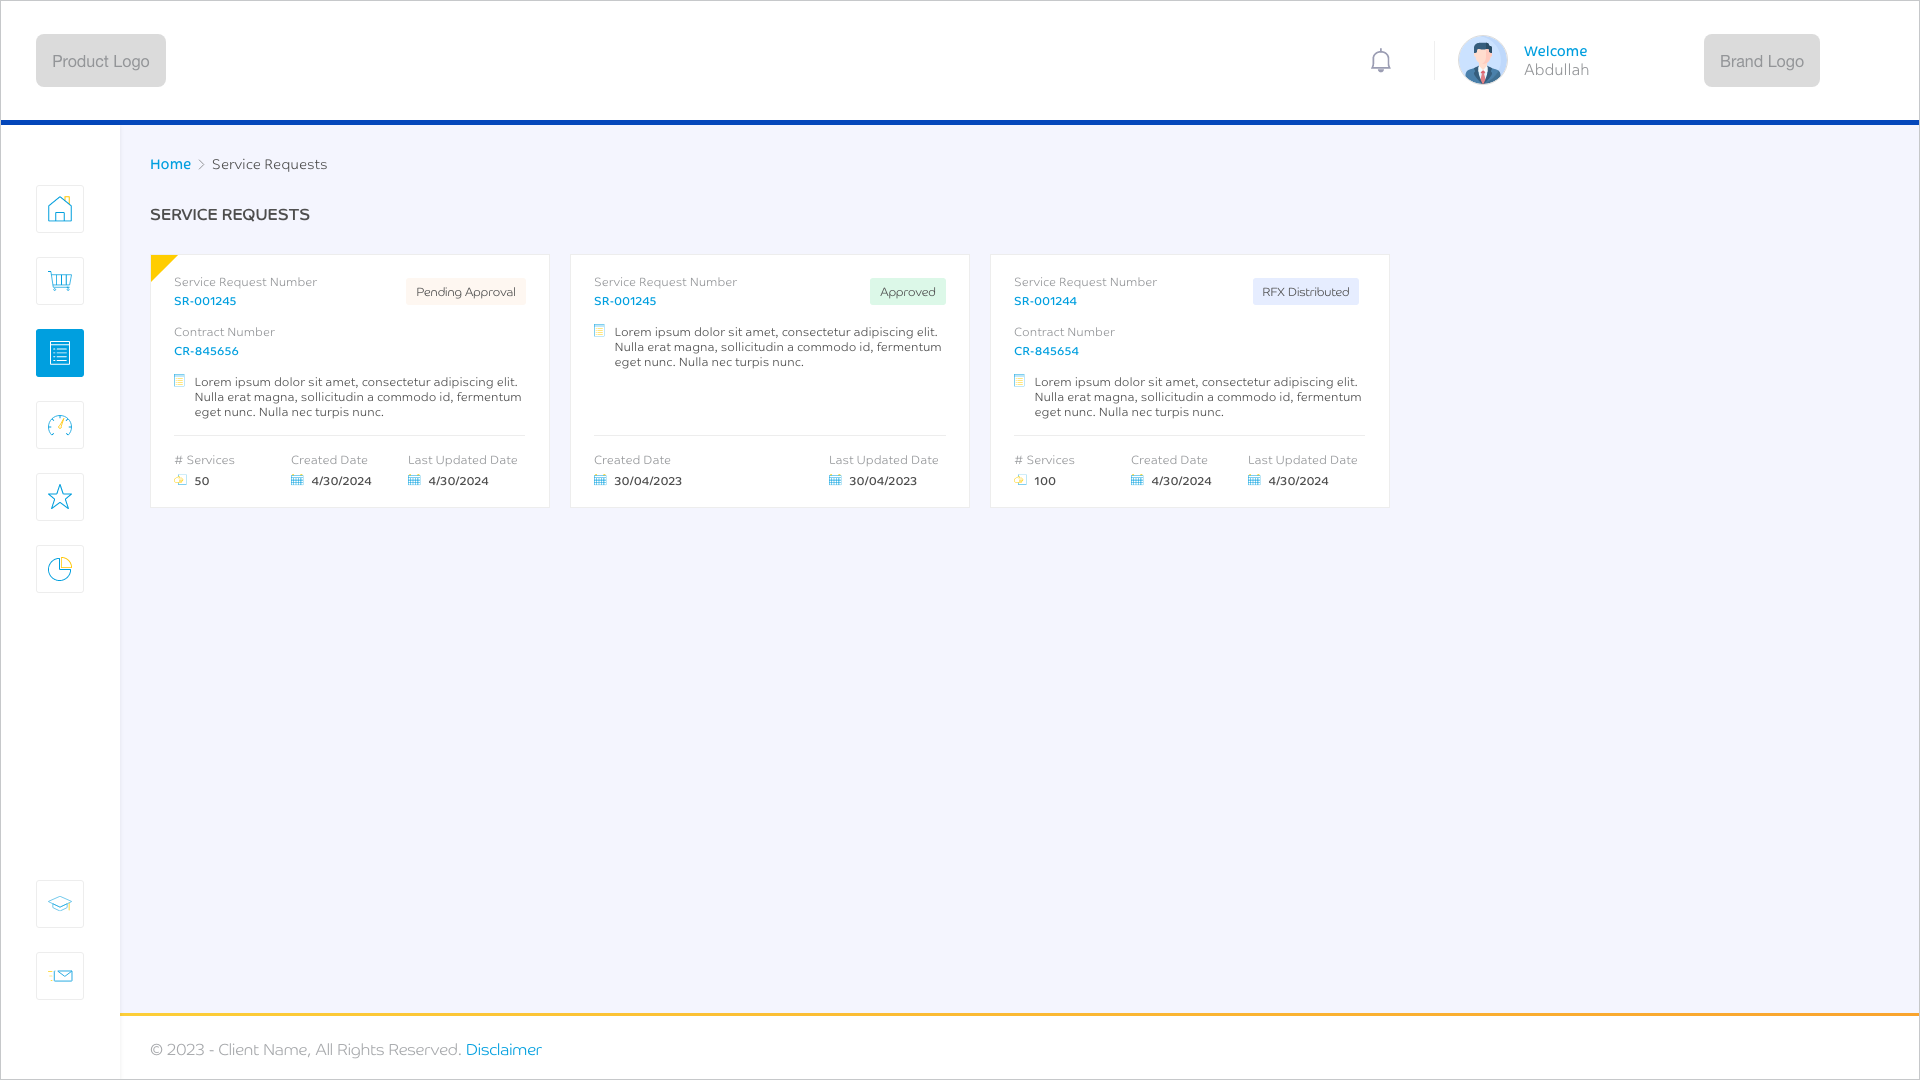This screenshot has width=1920, height=1080.
Task: Click the Pending Approval status badge
Action: (x=466, y=292)
